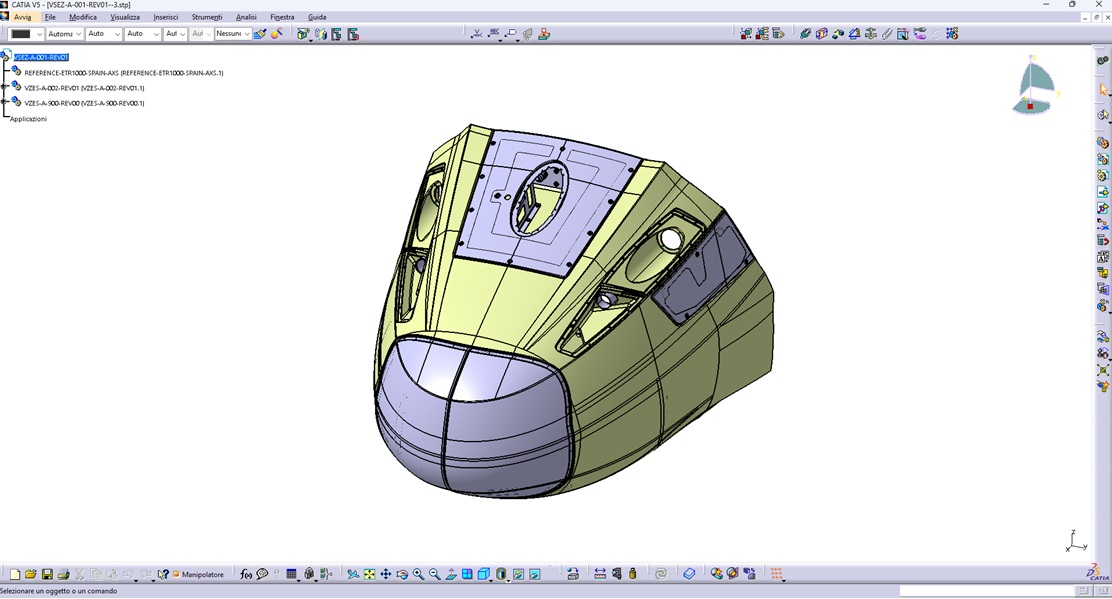The height and width of the screenshot is (599, 1112).
Task: Expand the VZES-A-900-REV00 tree node
Action: tap(4, 103)
